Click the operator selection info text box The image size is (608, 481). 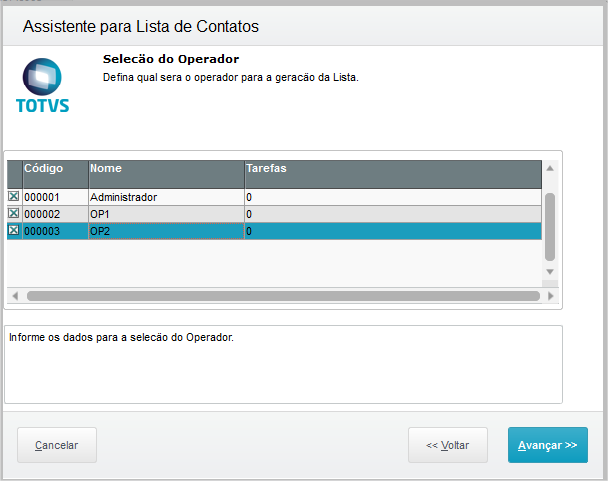[283, 364]
